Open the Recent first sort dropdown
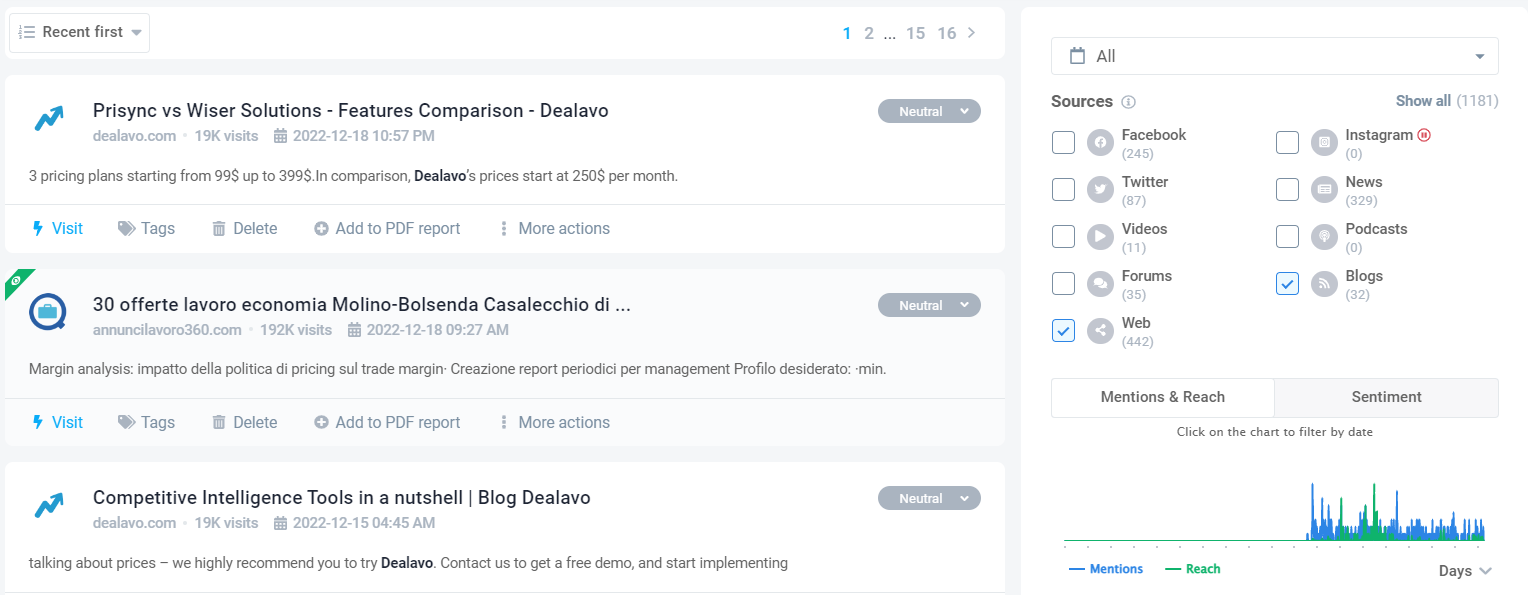This screenshot has height=595, width=1528. (x=80, y=33)
